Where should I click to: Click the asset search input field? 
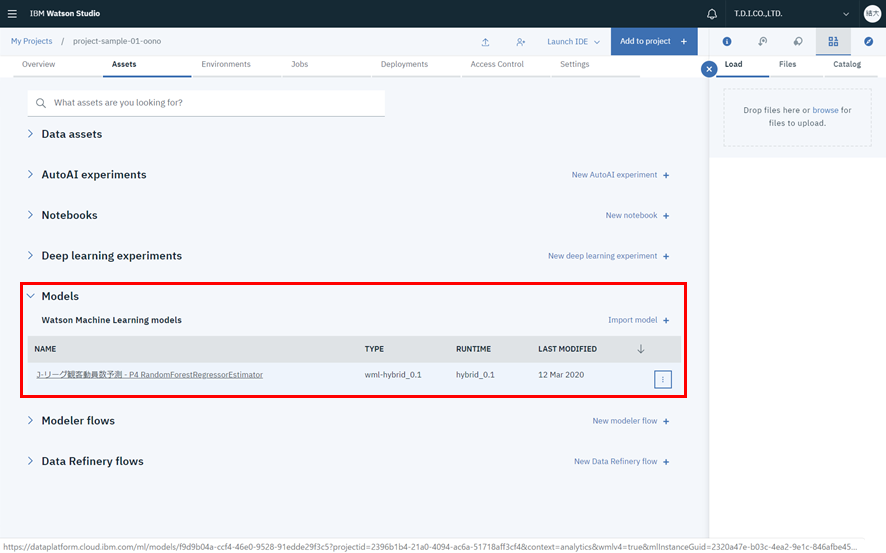point(215,103)
